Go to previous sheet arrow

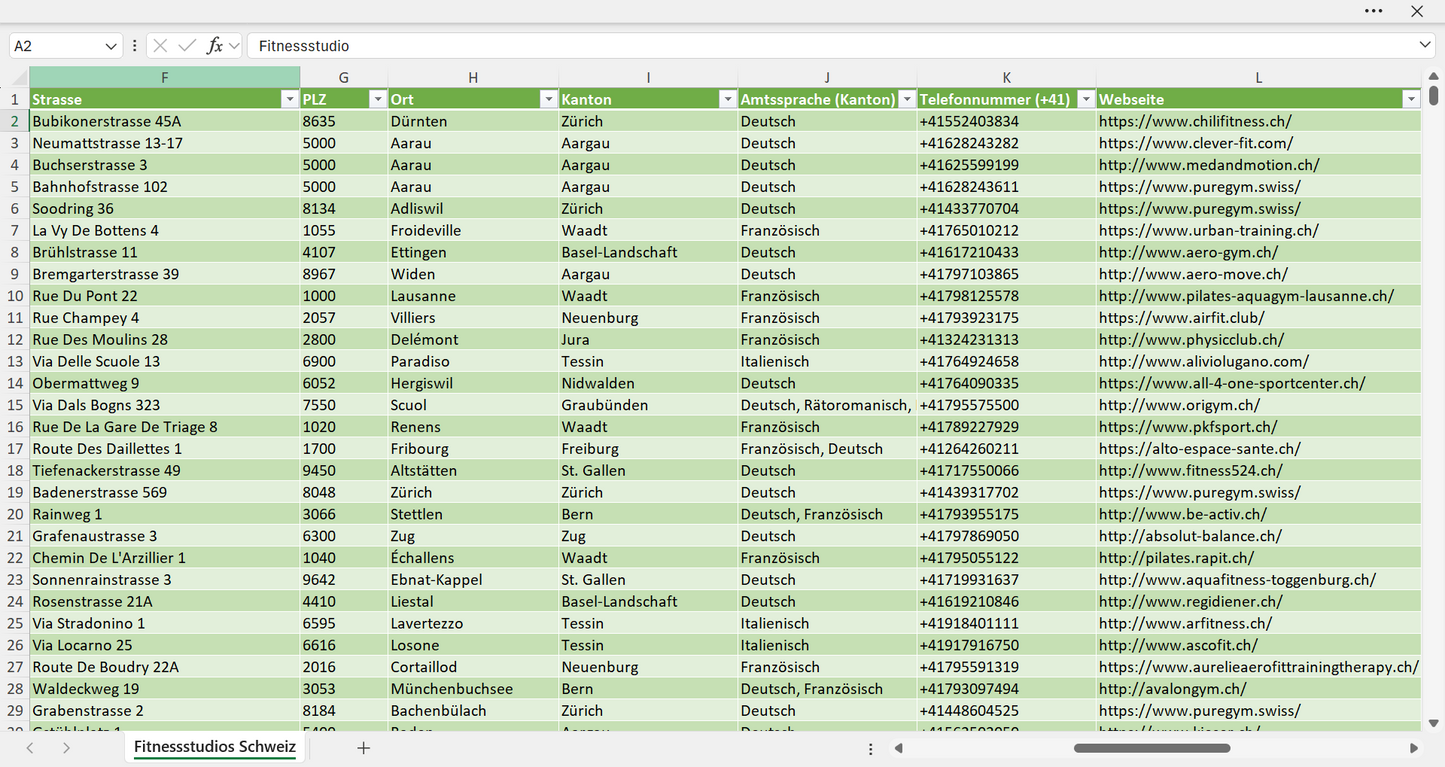30,748
